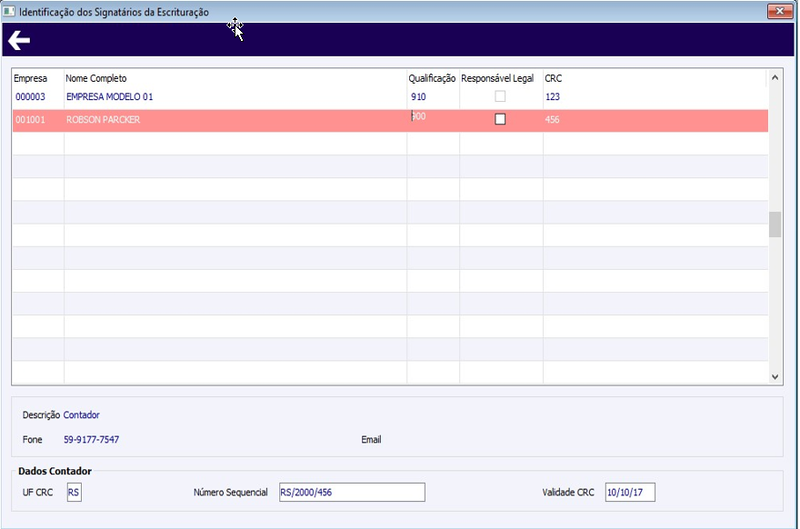Click the Qualificação column header
The height and width of the screenshot is (529, 800).
[x=432, y=79]
